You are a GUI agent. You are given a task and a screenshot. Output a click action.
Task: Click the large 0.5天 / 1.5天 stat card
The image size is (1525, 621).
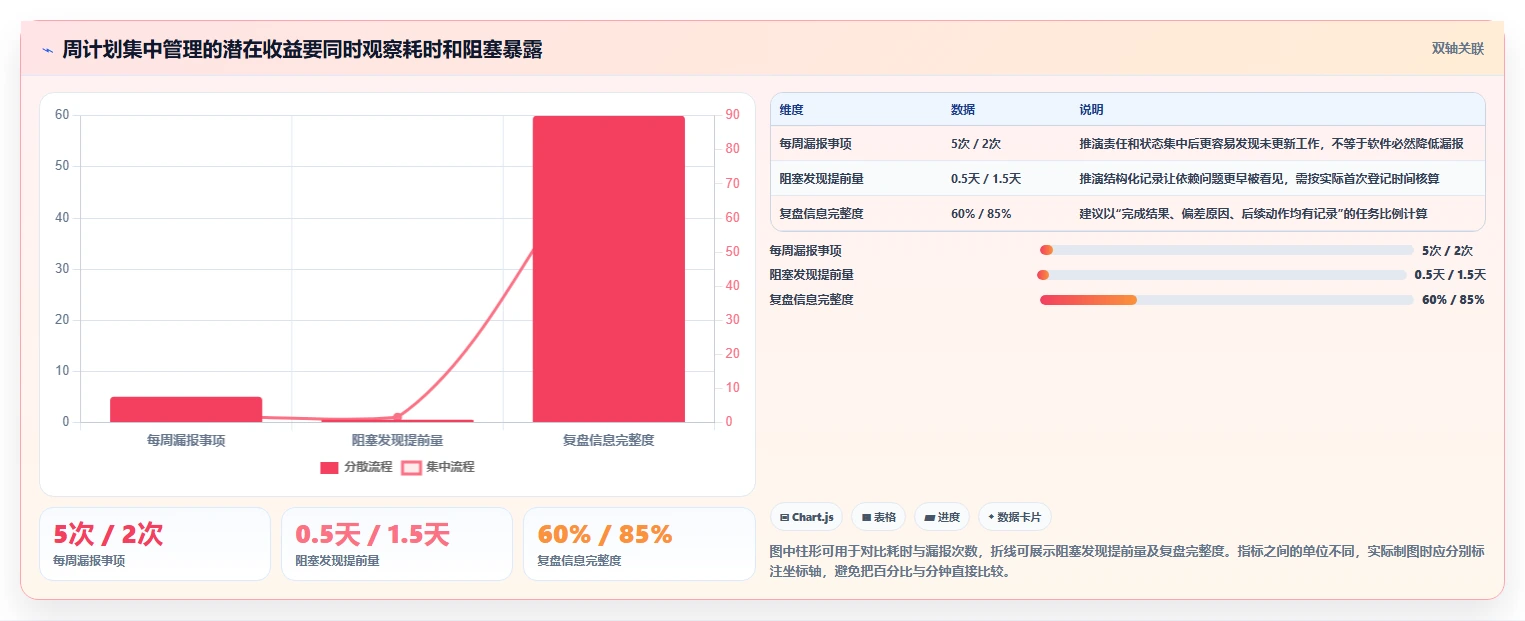pos(397,544)
